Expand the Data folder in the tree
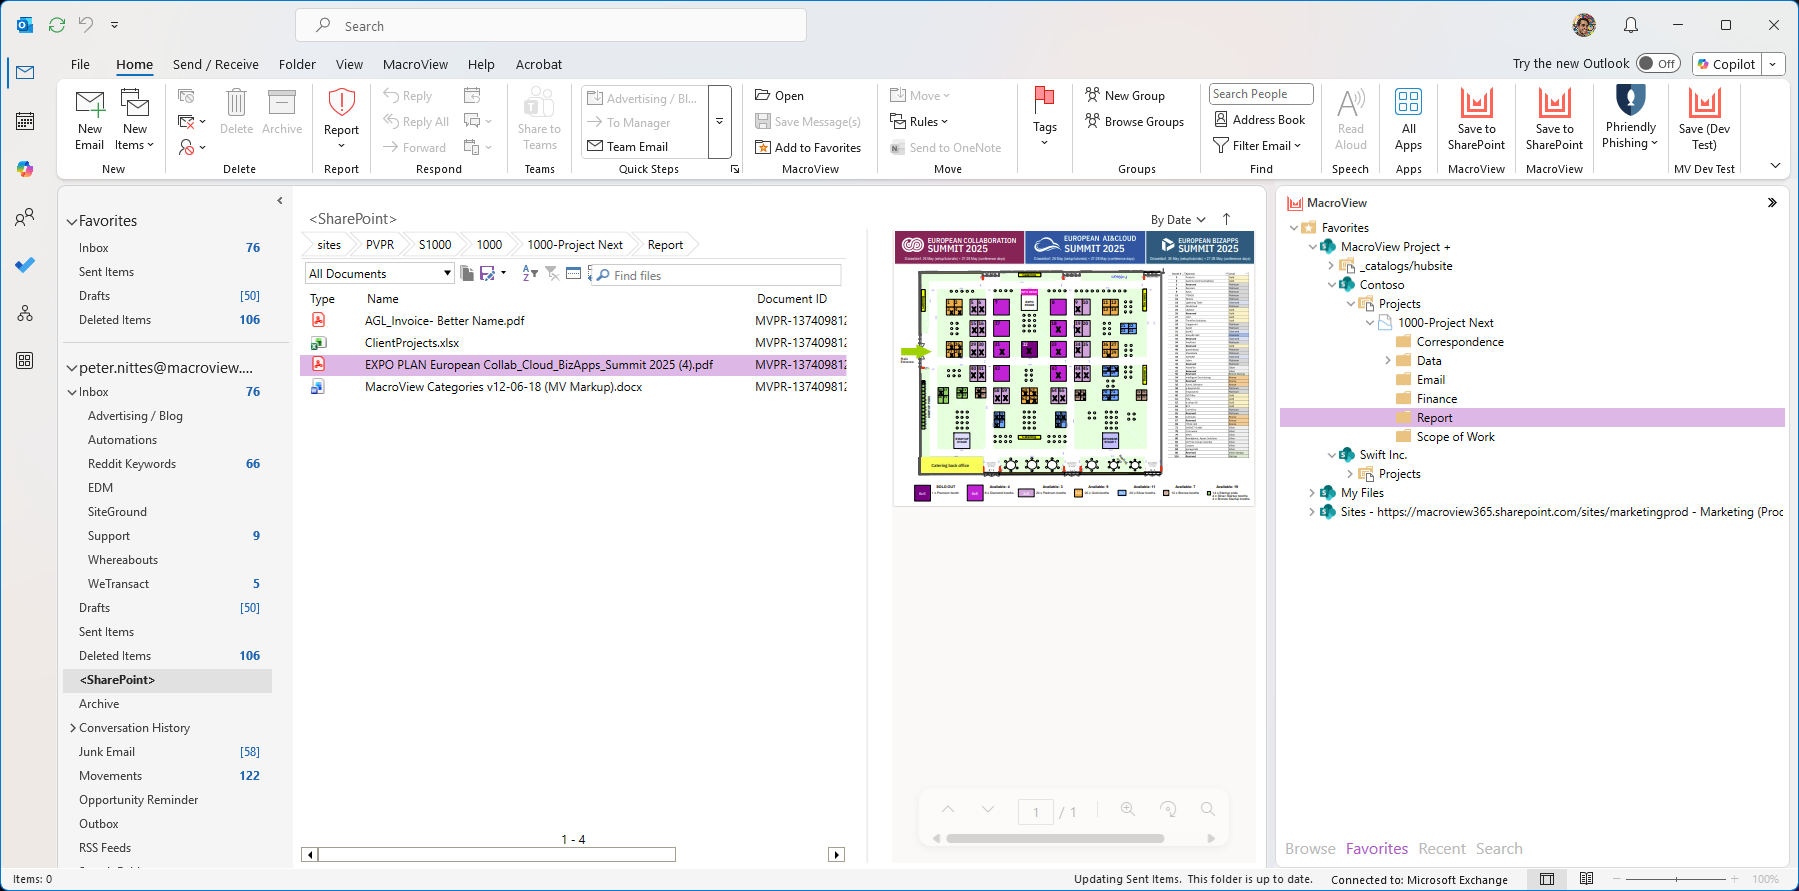 (x=1388, y=361)
